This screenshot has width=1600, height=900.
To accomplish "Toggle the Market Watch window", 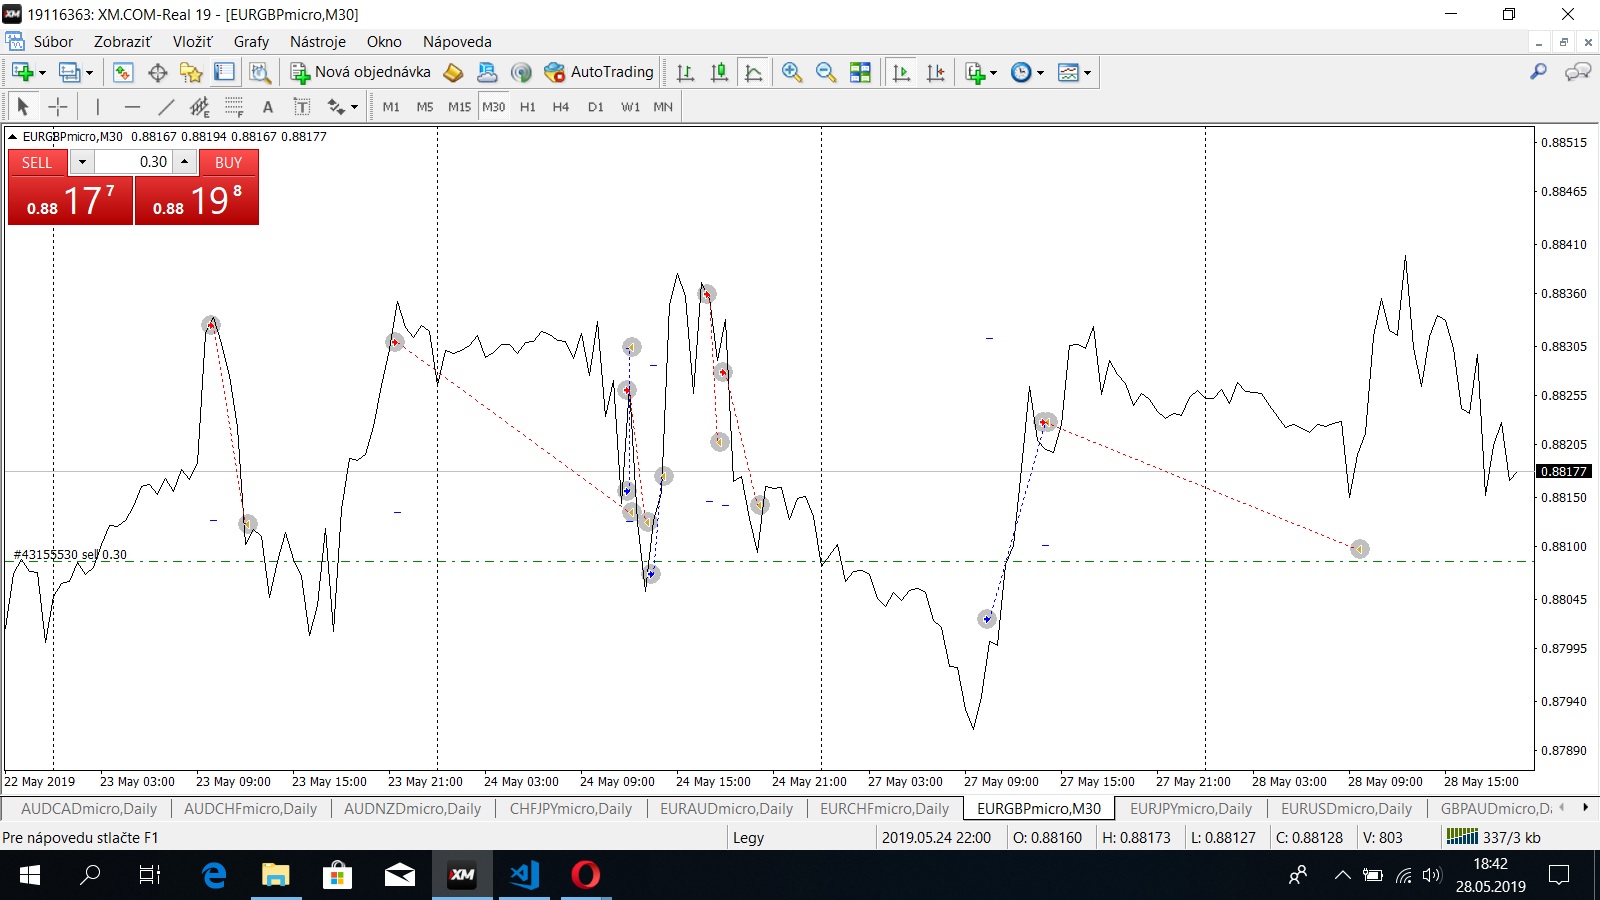I will click(x=123, y=72).
